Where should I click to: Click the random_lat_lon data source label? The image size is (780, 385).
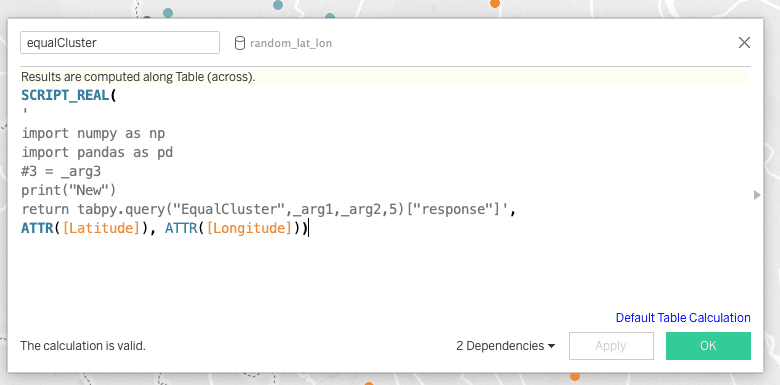[291, 44]
